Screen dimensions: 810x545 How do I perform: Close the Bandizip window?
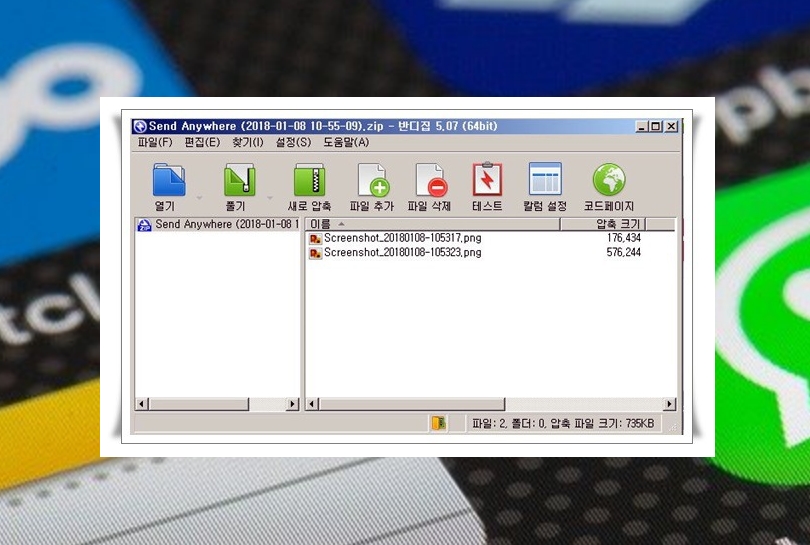[671, 126]
